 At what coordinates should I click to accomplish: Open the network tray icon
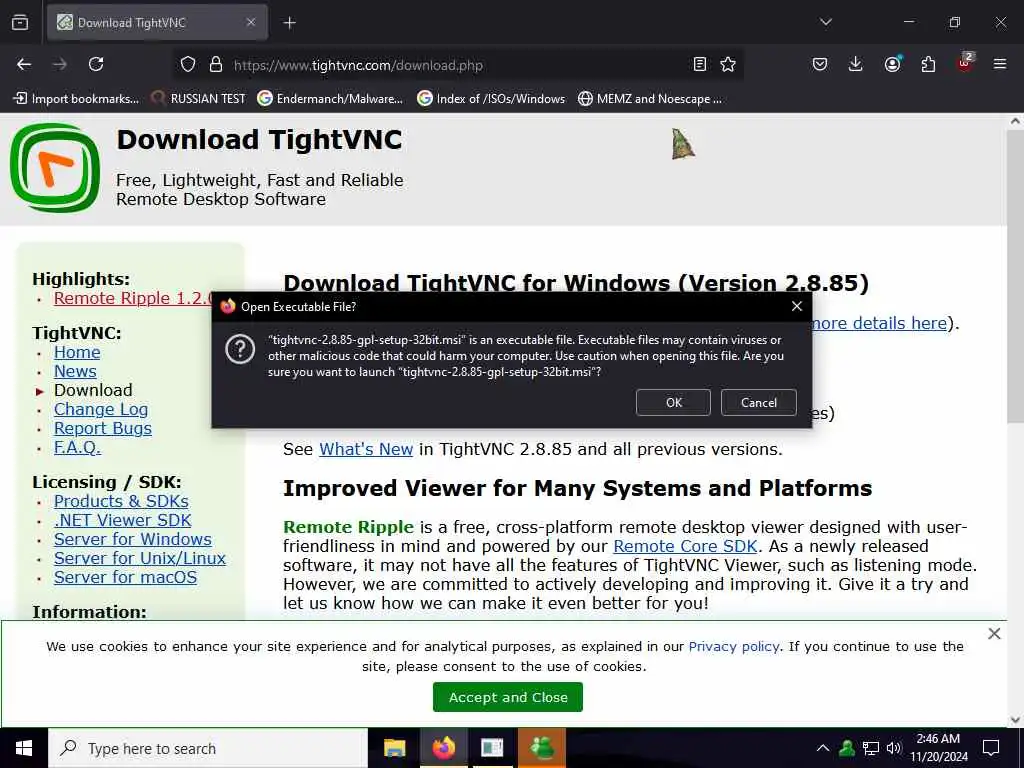tap(871, 748)
